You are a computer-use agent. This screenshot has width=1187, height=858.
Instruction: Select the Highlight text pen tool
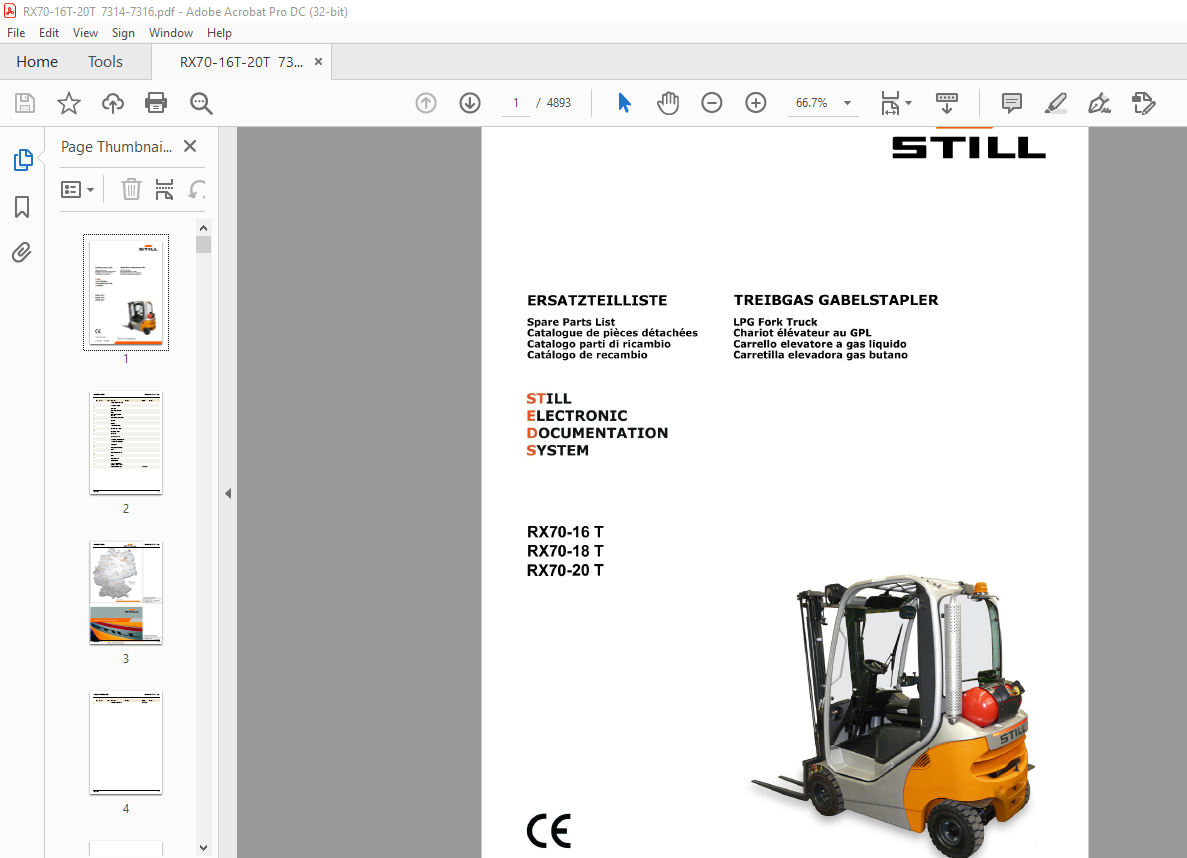(1055, 103)
